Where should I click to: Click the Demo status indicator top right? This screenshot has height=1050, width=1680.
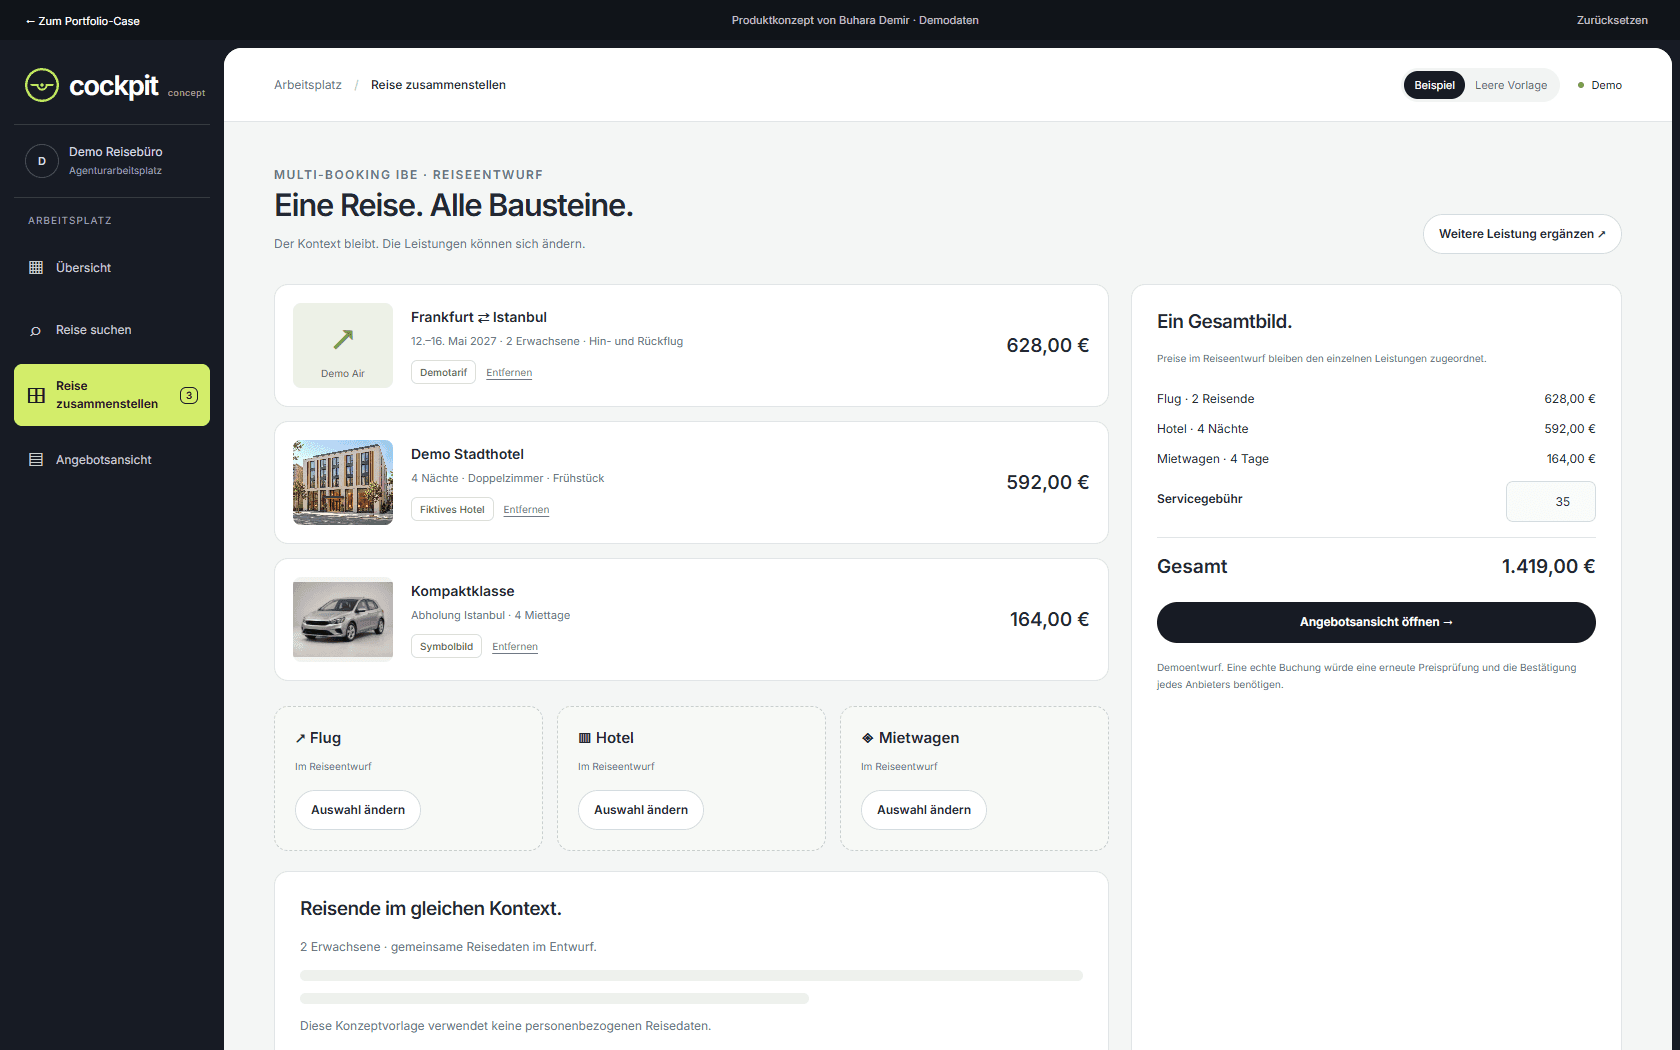click(x=1600, y=85)
